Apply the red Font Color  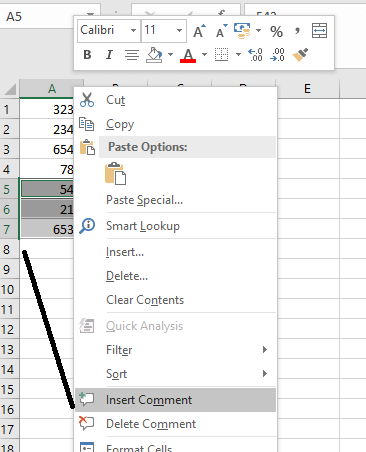click(x=188, y=55)
